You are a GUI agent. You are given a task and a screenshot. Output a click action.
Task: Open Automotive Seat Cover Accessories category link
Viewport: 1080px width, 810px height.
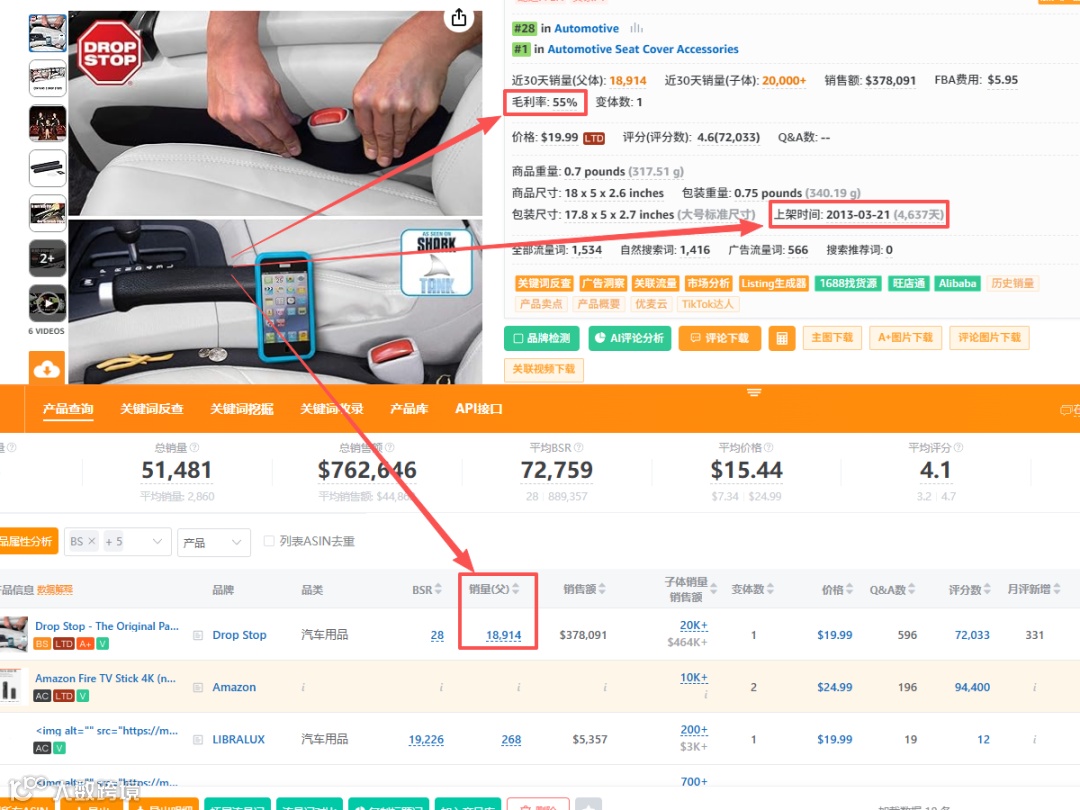[643, 50]
